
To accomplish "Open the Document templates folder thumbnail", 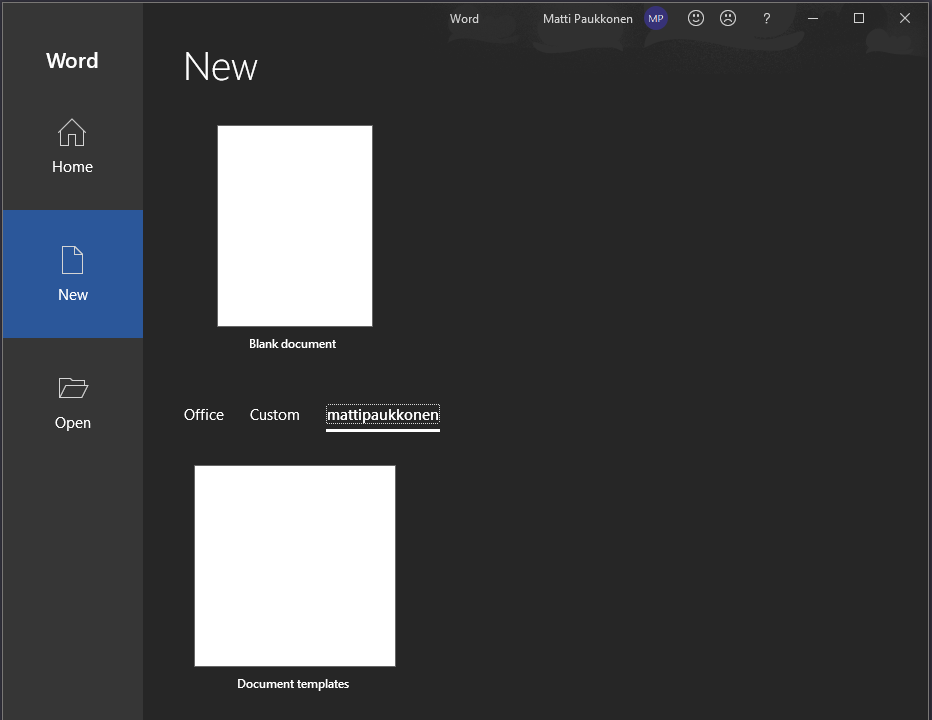I will [x=295, y=566].
